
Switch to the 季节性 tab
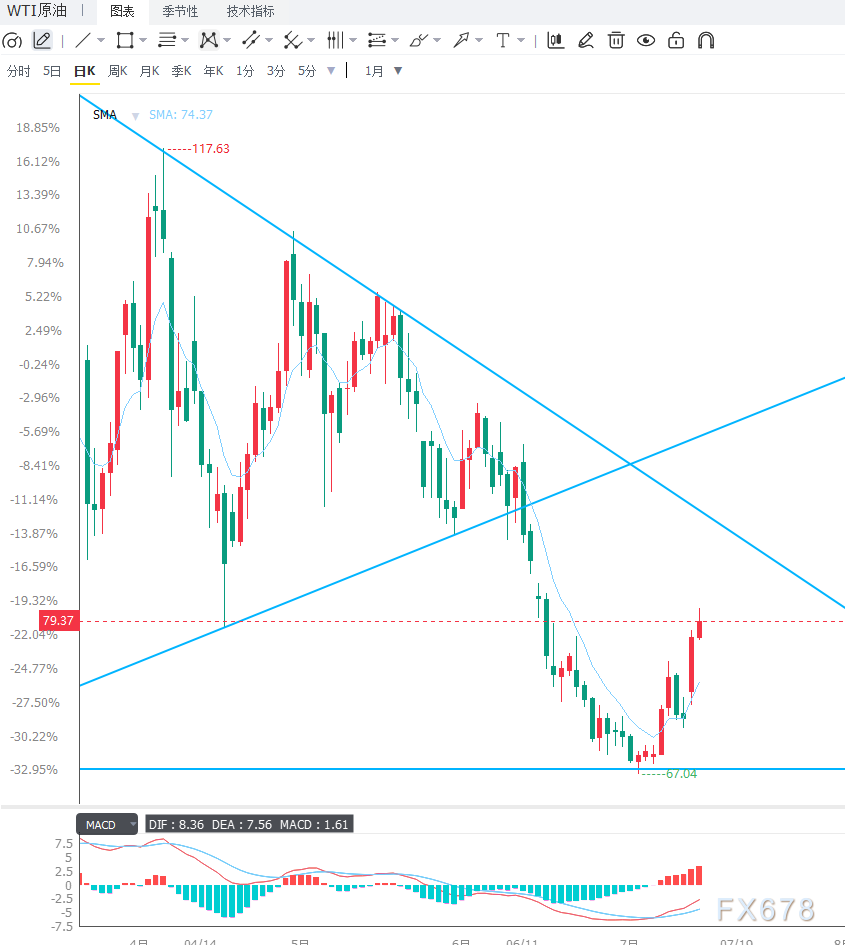(x=180, y=11)
